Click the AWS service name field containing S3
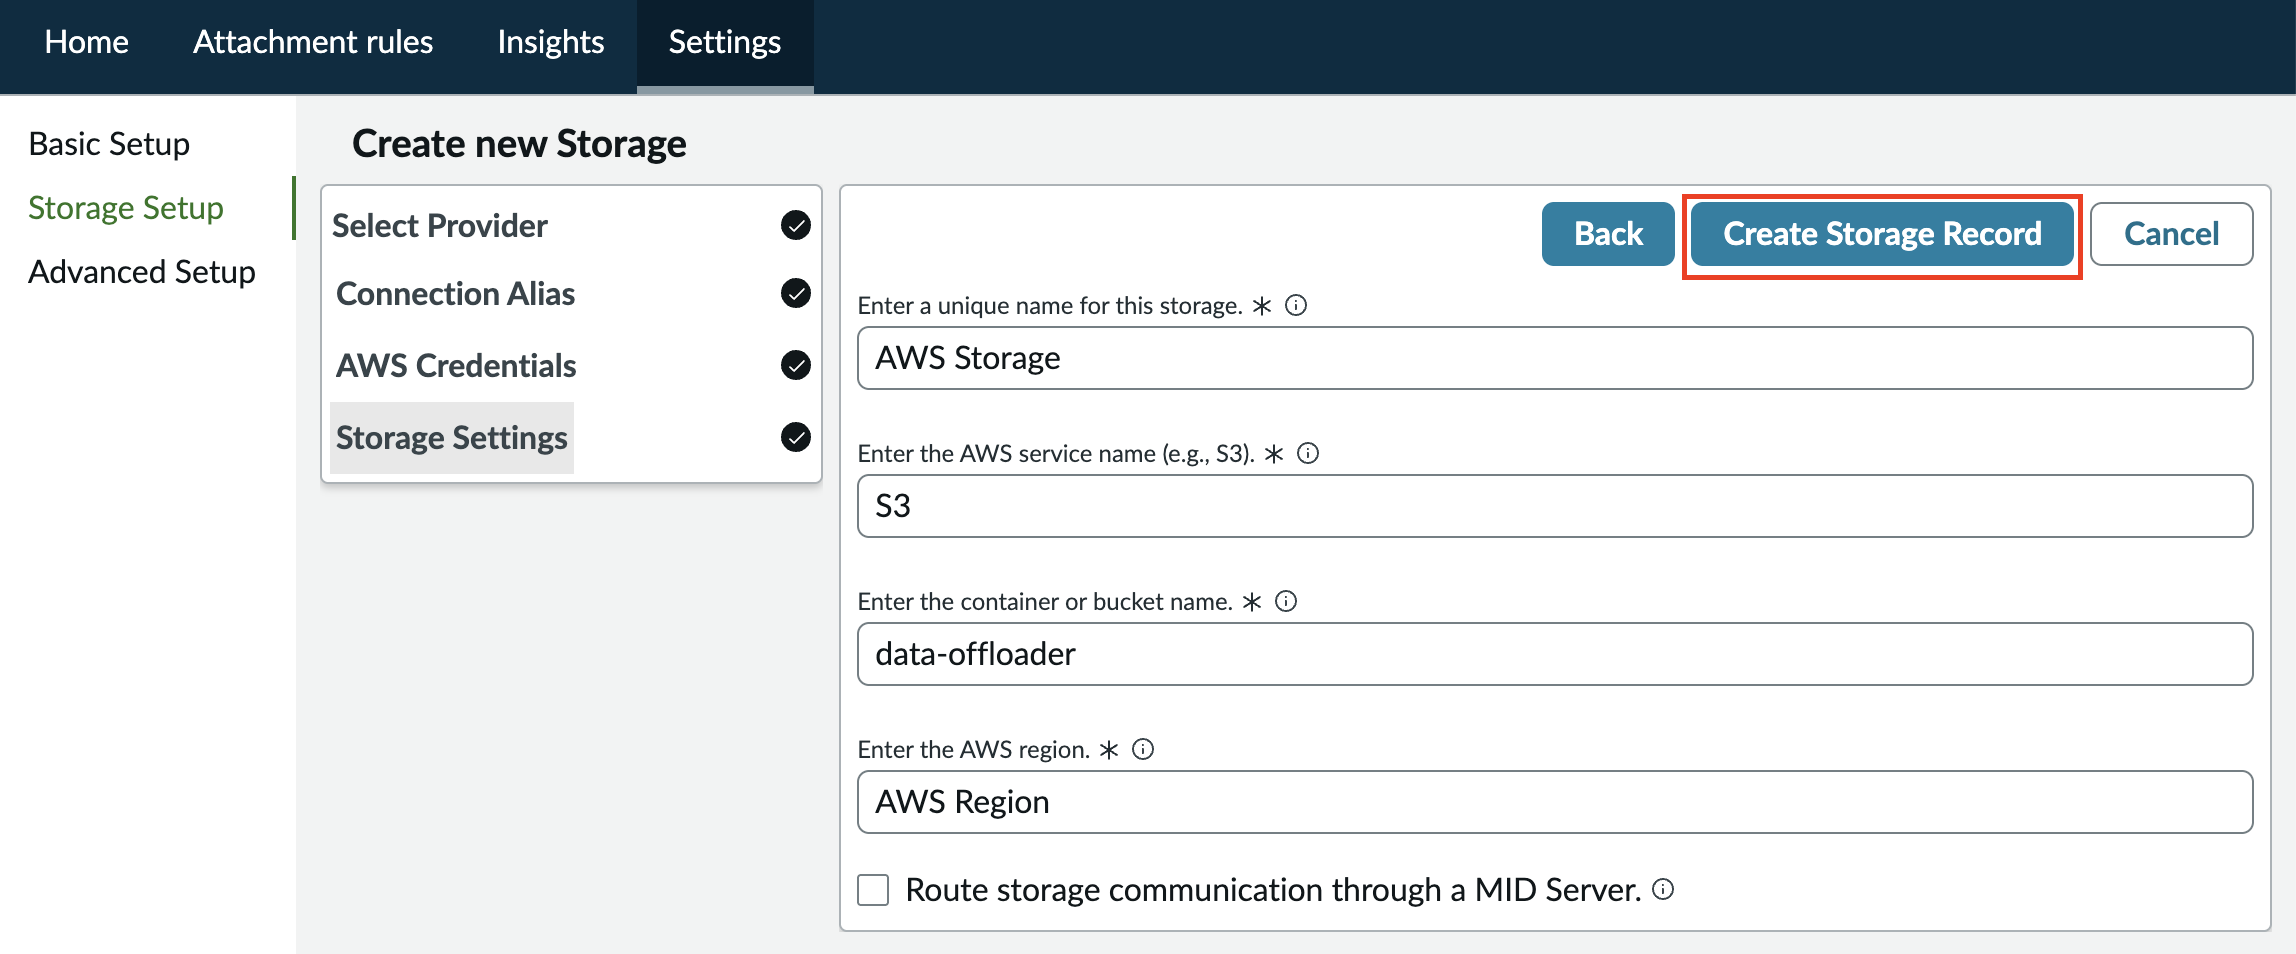The image size is (2296, 954). [1555, 506]
